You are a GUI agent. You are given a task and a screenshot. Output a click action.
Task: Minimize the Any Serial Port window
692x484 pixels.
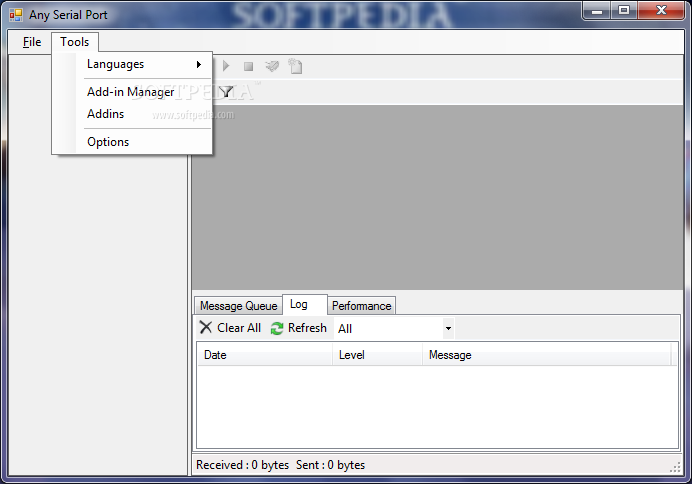(597, 11)
